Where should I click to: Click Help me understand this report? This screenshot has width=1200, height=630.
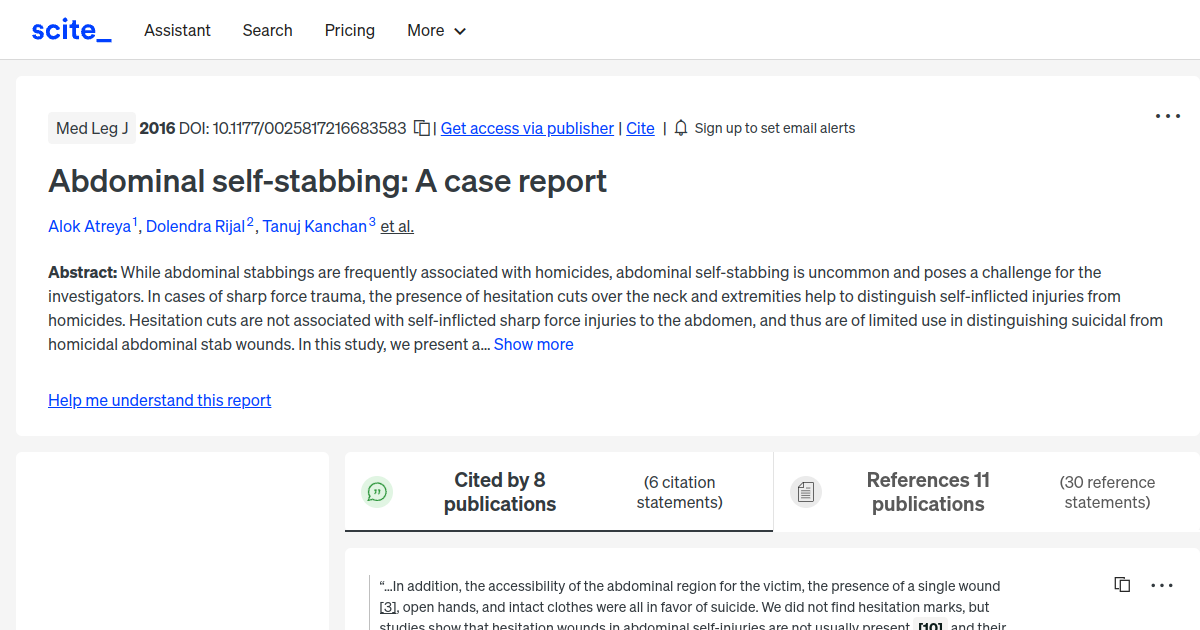(x=159, y=400)
